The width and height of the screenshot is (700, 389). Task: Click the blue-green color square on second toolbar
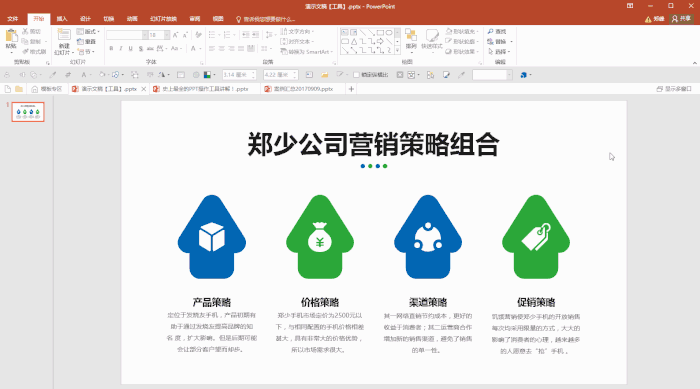pos(207,75)
